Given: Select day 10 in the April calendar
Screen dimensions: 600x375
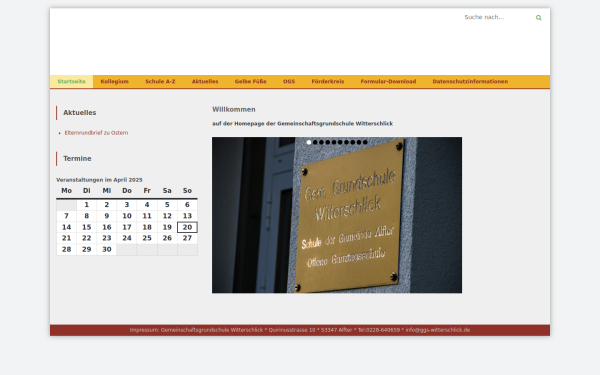Looking at the screenshot, I should [x=127, y=216].
